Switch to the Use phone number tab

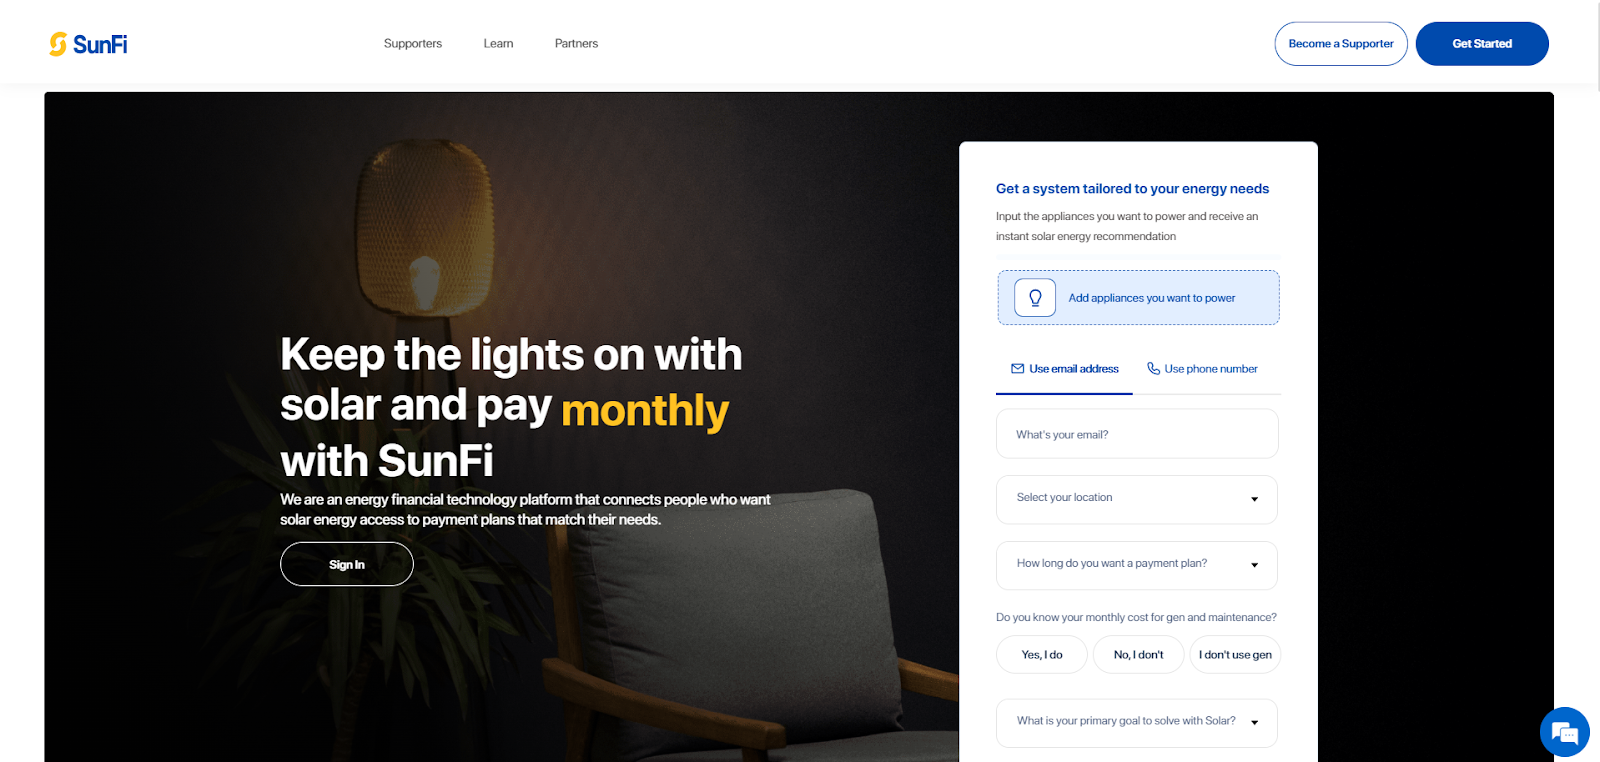(x=1202, y=369)
